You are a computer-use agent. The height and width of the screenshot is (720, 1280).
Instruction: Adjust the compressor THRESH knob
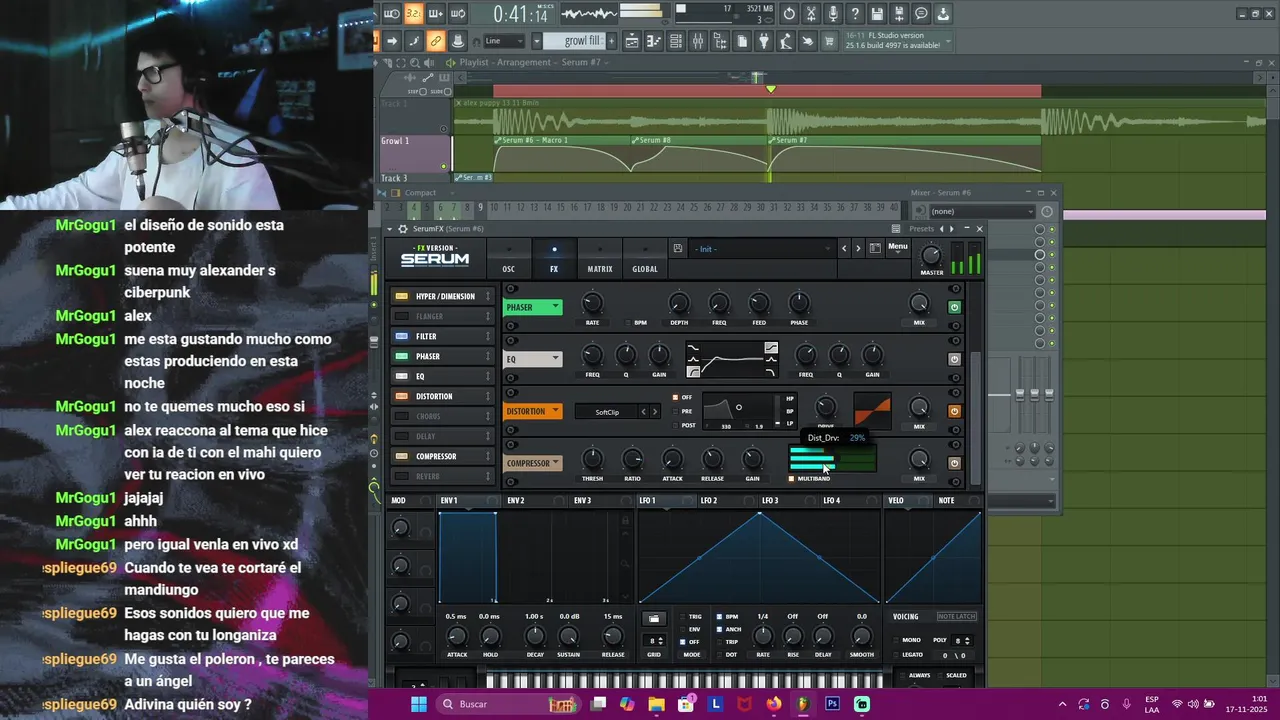(592, 460)
